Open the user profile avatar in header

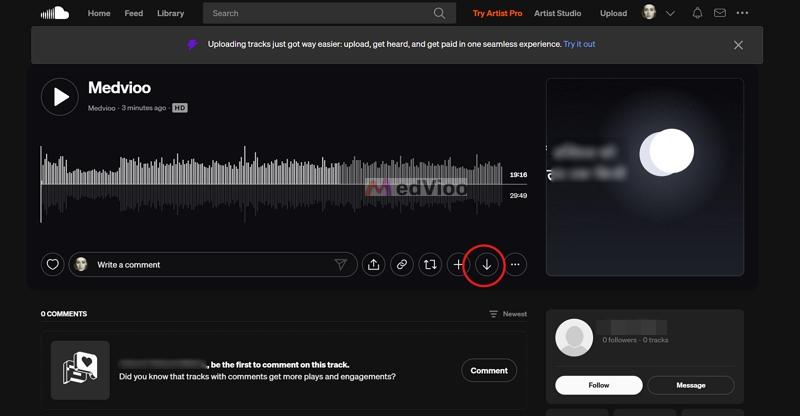tap(649, 12)
